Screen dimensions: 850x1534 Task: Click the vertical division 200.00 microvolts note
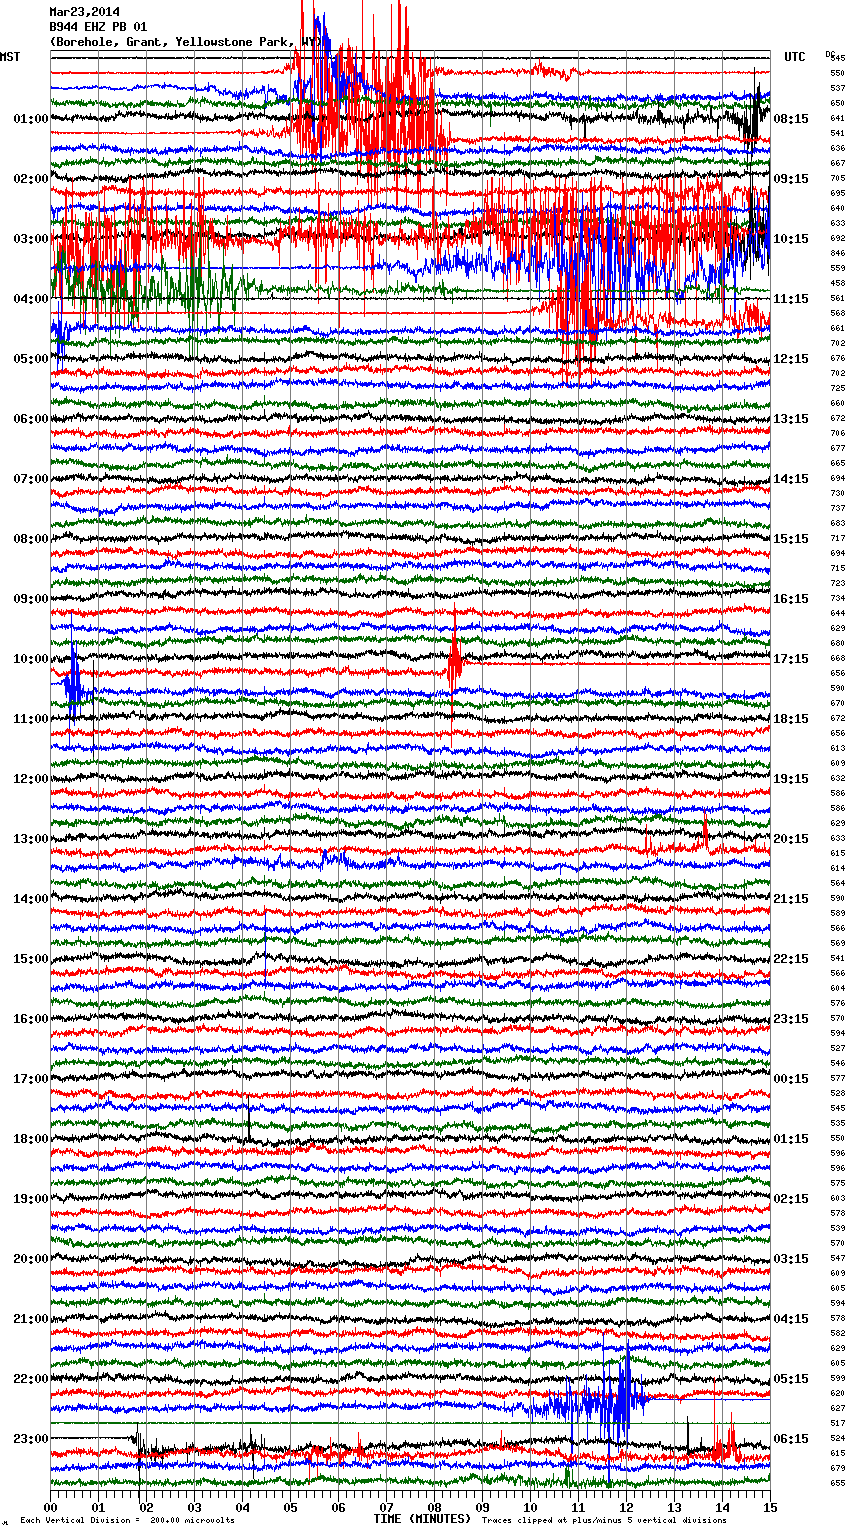tap(127, 1520)
